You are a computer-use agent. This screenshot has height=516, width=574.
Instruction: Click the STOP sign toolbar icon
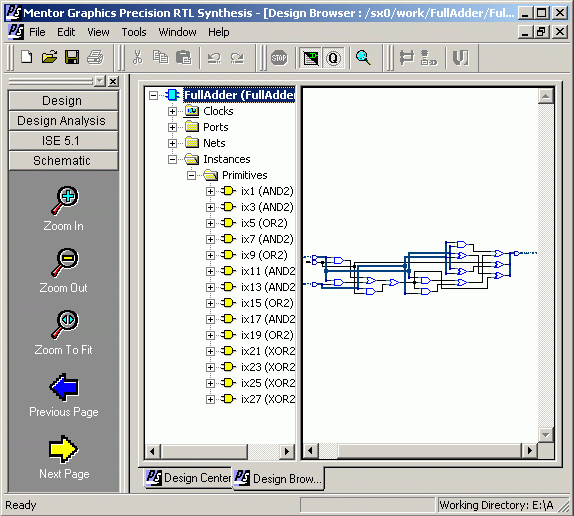(x=279, y=58)
